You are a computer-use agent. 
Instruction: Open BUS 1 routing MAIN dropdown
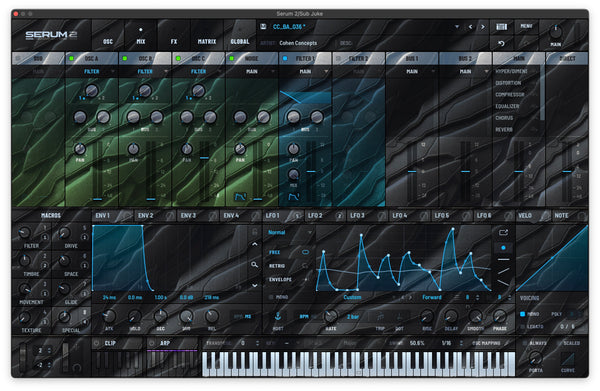tap(412, 72)
